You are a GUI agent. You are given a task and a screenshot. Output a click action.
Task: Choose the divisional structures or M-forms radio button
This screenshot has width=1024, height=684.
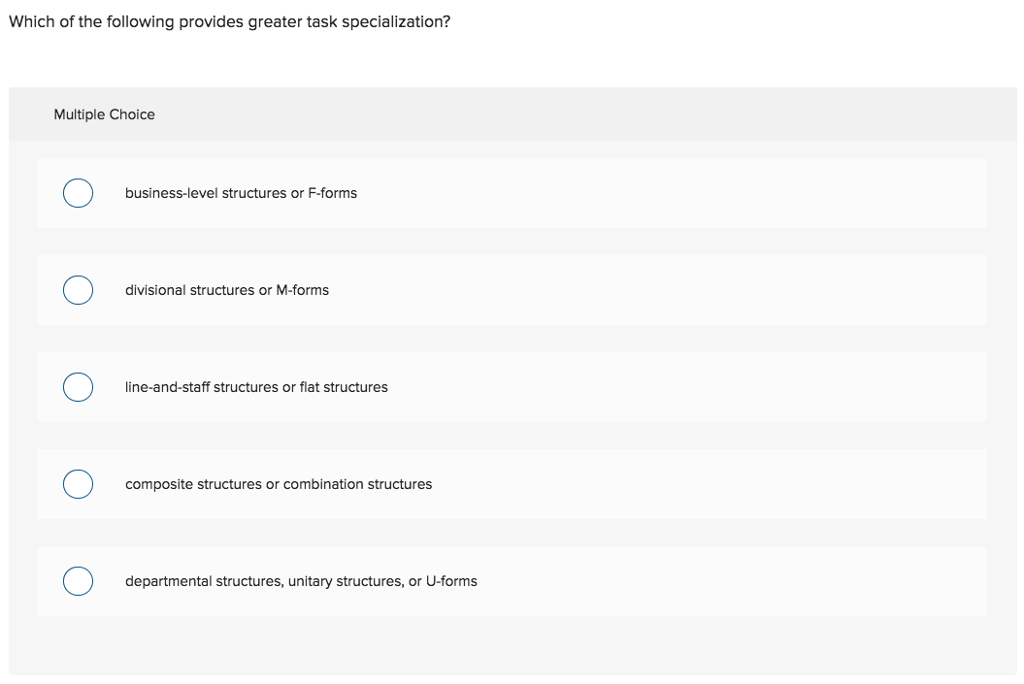click(78, 290)
